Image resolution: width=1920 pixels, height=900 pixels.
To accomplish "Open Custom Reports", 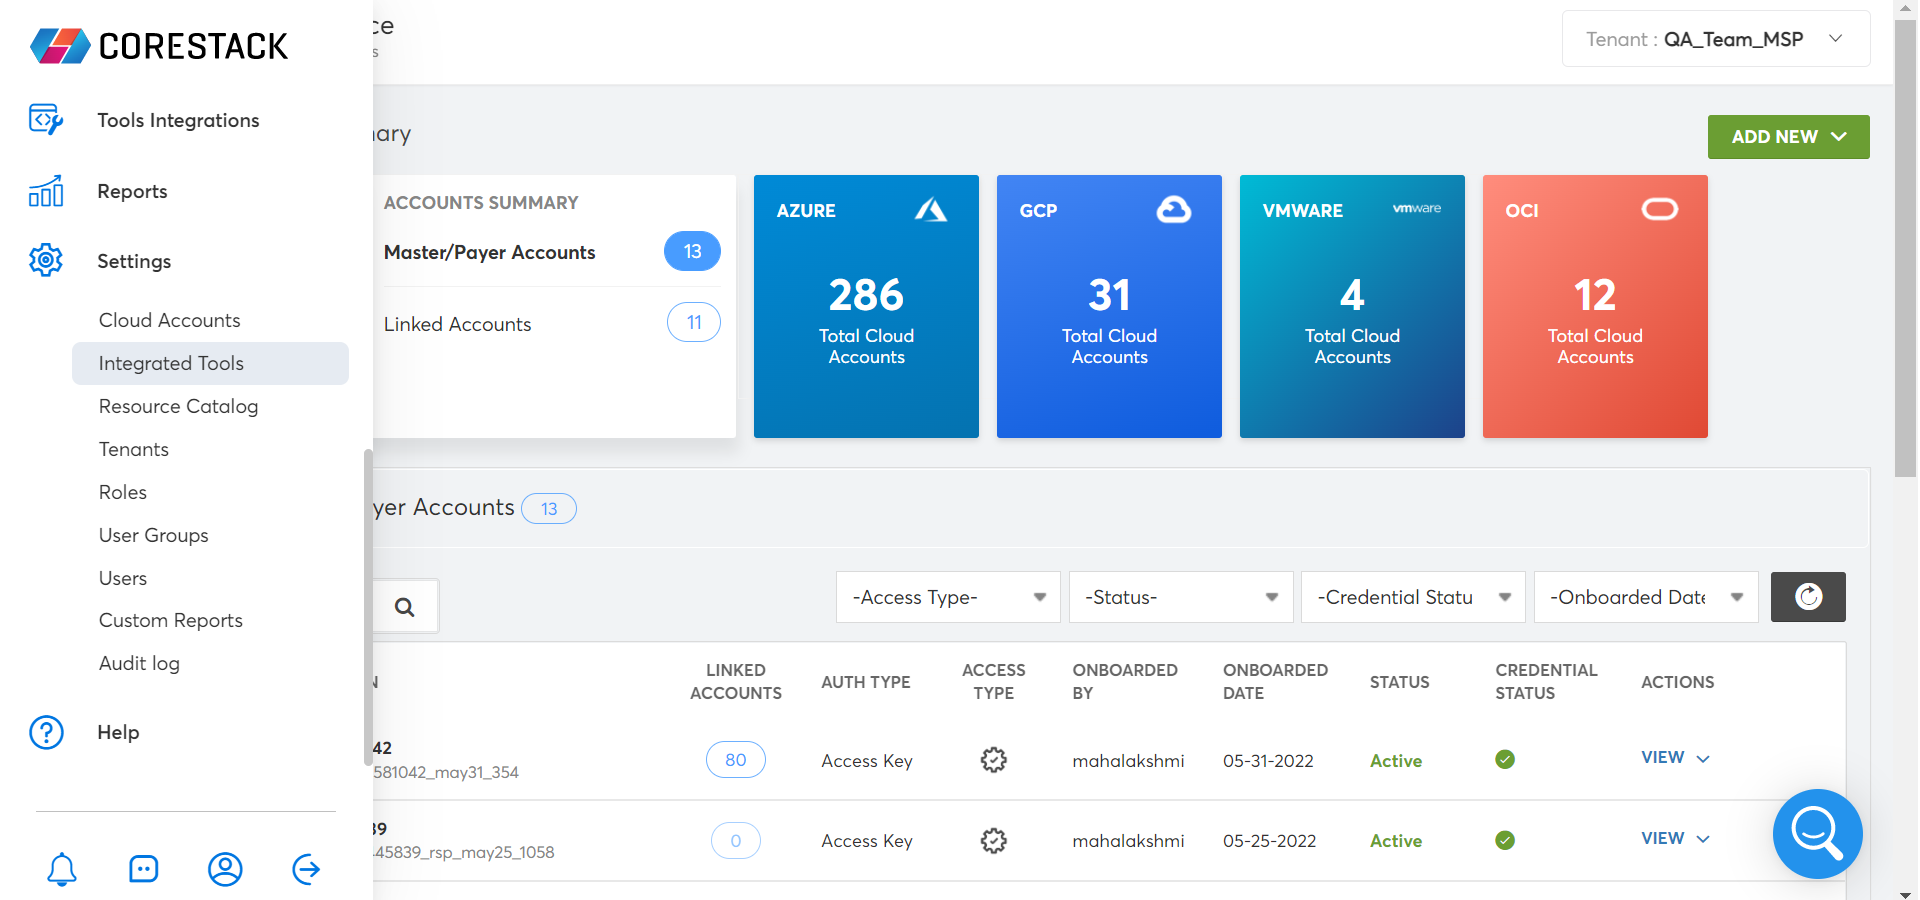I will (171, 620).
